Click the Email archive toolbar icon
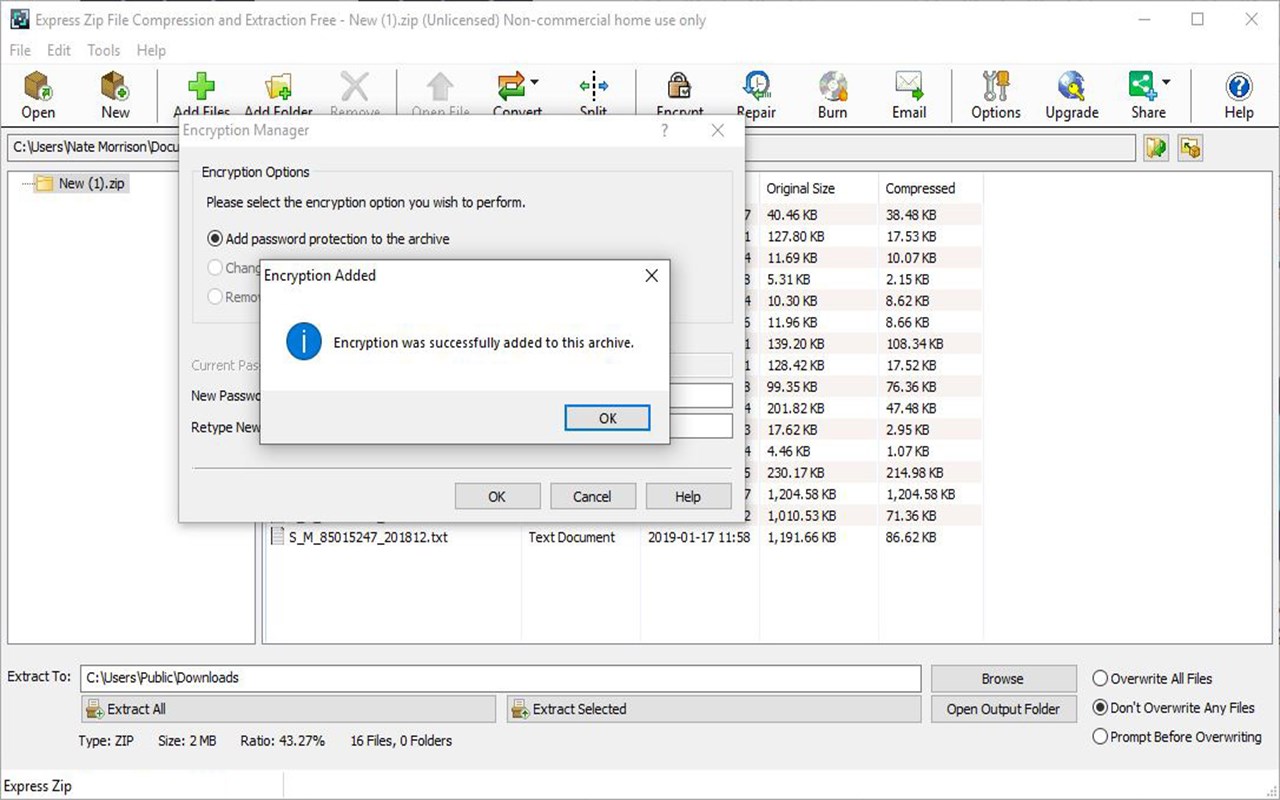 pyautogui.click(x=909, y=95)
